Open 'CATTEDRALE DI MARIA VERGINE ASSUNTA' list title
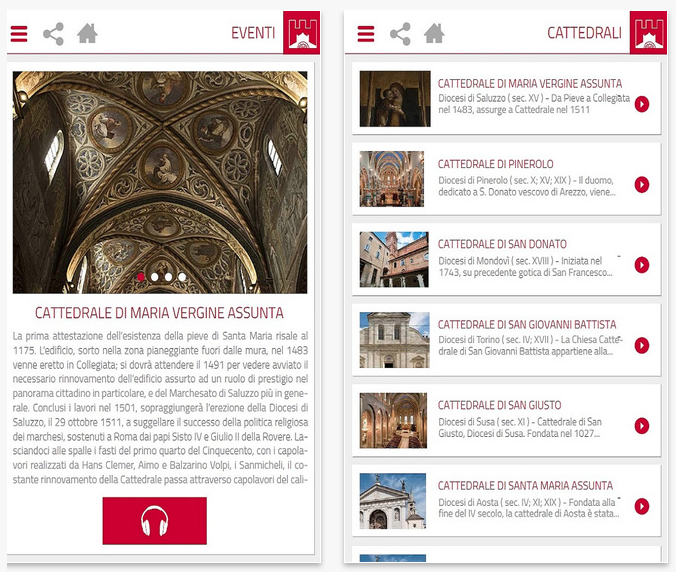This screenshot has height=572, width=676. (x=530, y=83)
